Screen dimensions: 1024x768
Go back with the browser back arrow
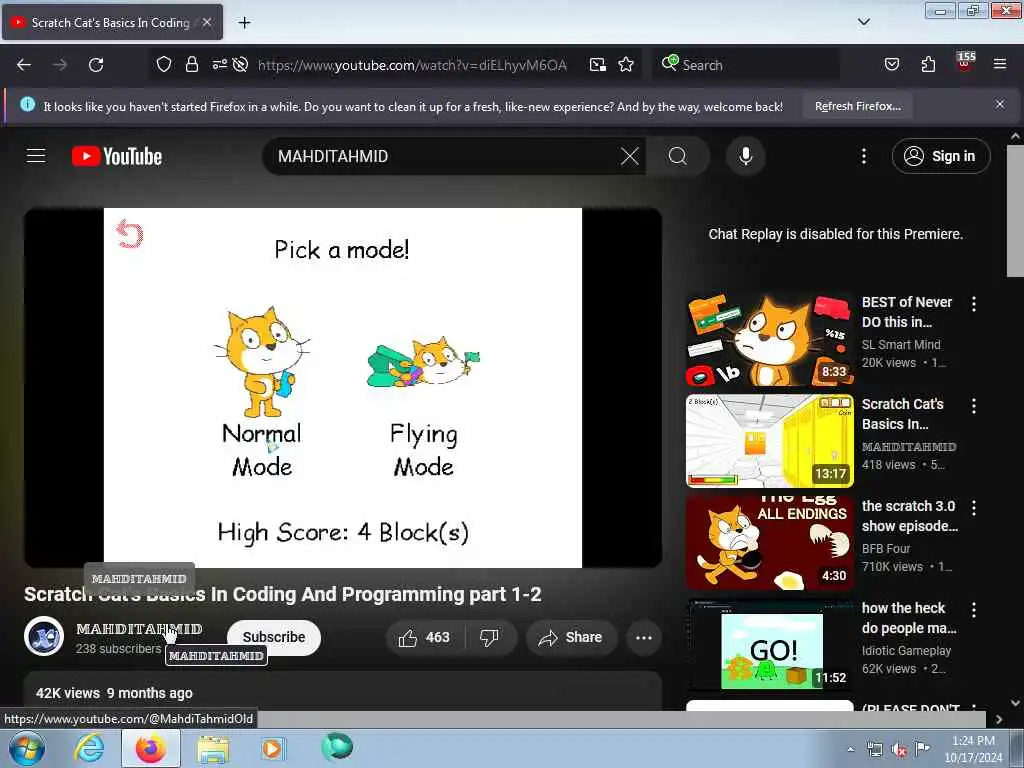[24, 65]
